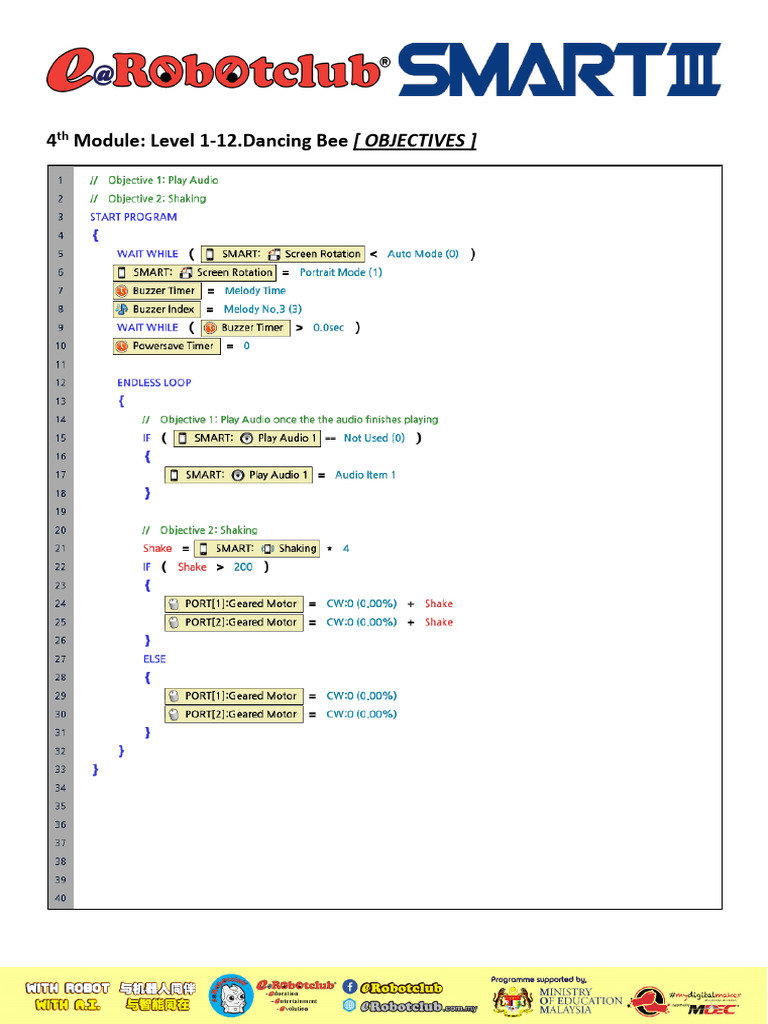768x1024 pixels.
Task: Click the 'CW:0 (0.00%)' value on line 29
Action: pyautogui.click(x=362, y=696)
